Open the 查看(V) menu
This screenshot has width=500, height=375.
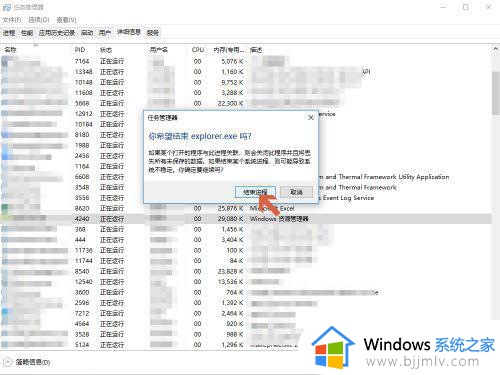coord(66,20)
